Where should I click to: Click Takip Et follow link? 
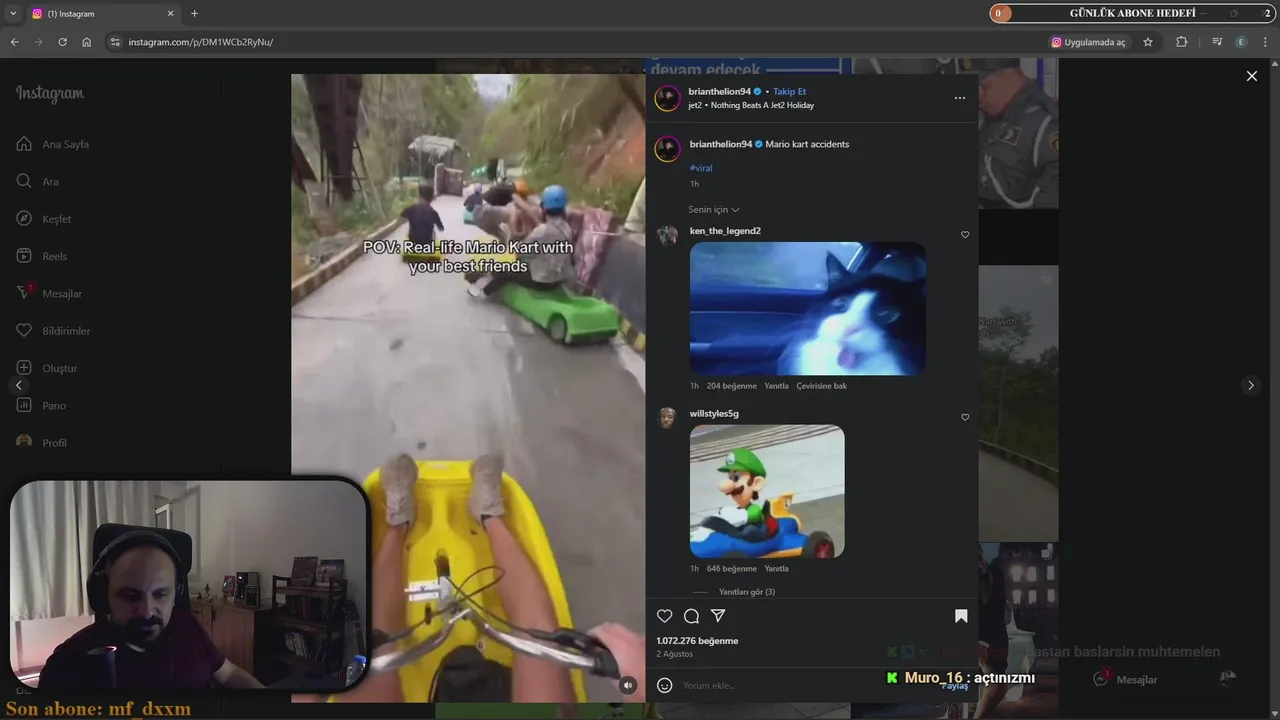789,92
